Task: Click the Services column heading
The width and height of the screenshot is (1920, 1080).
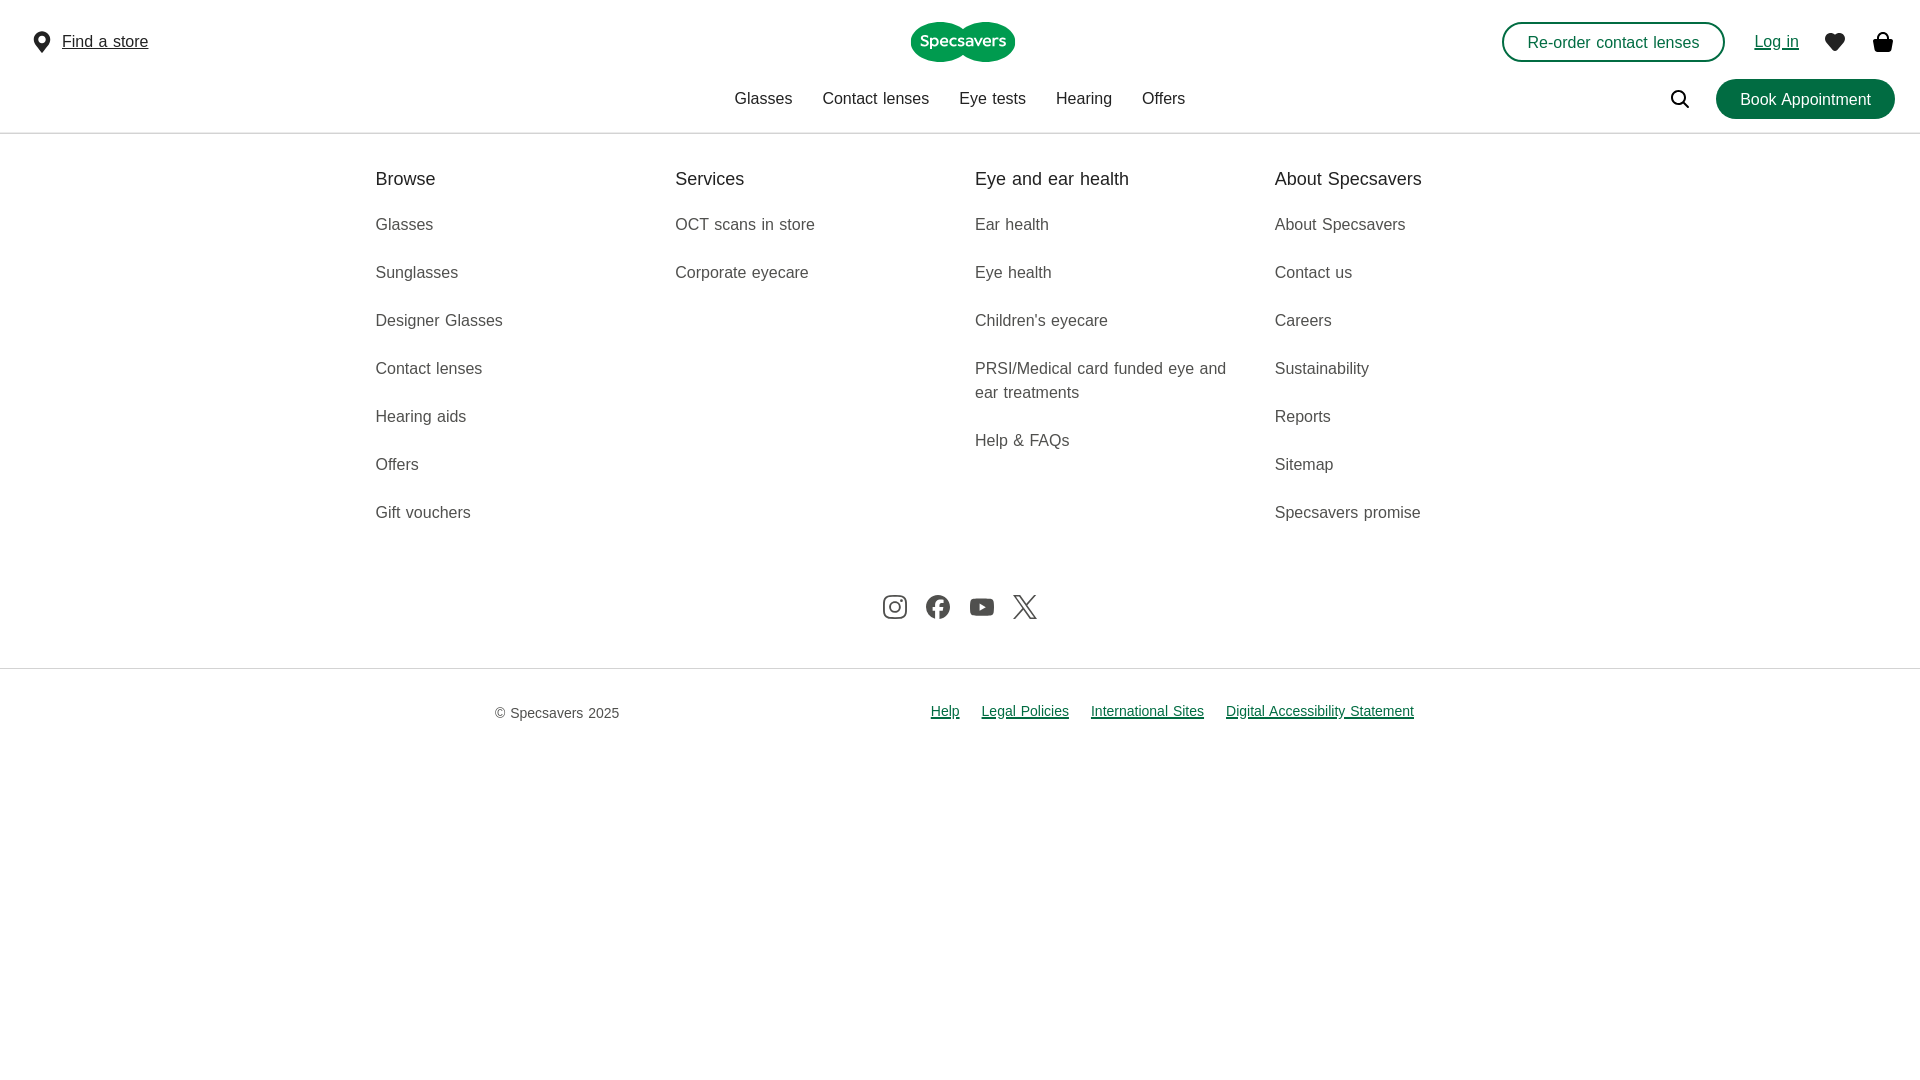Action: tap(709, 179)
